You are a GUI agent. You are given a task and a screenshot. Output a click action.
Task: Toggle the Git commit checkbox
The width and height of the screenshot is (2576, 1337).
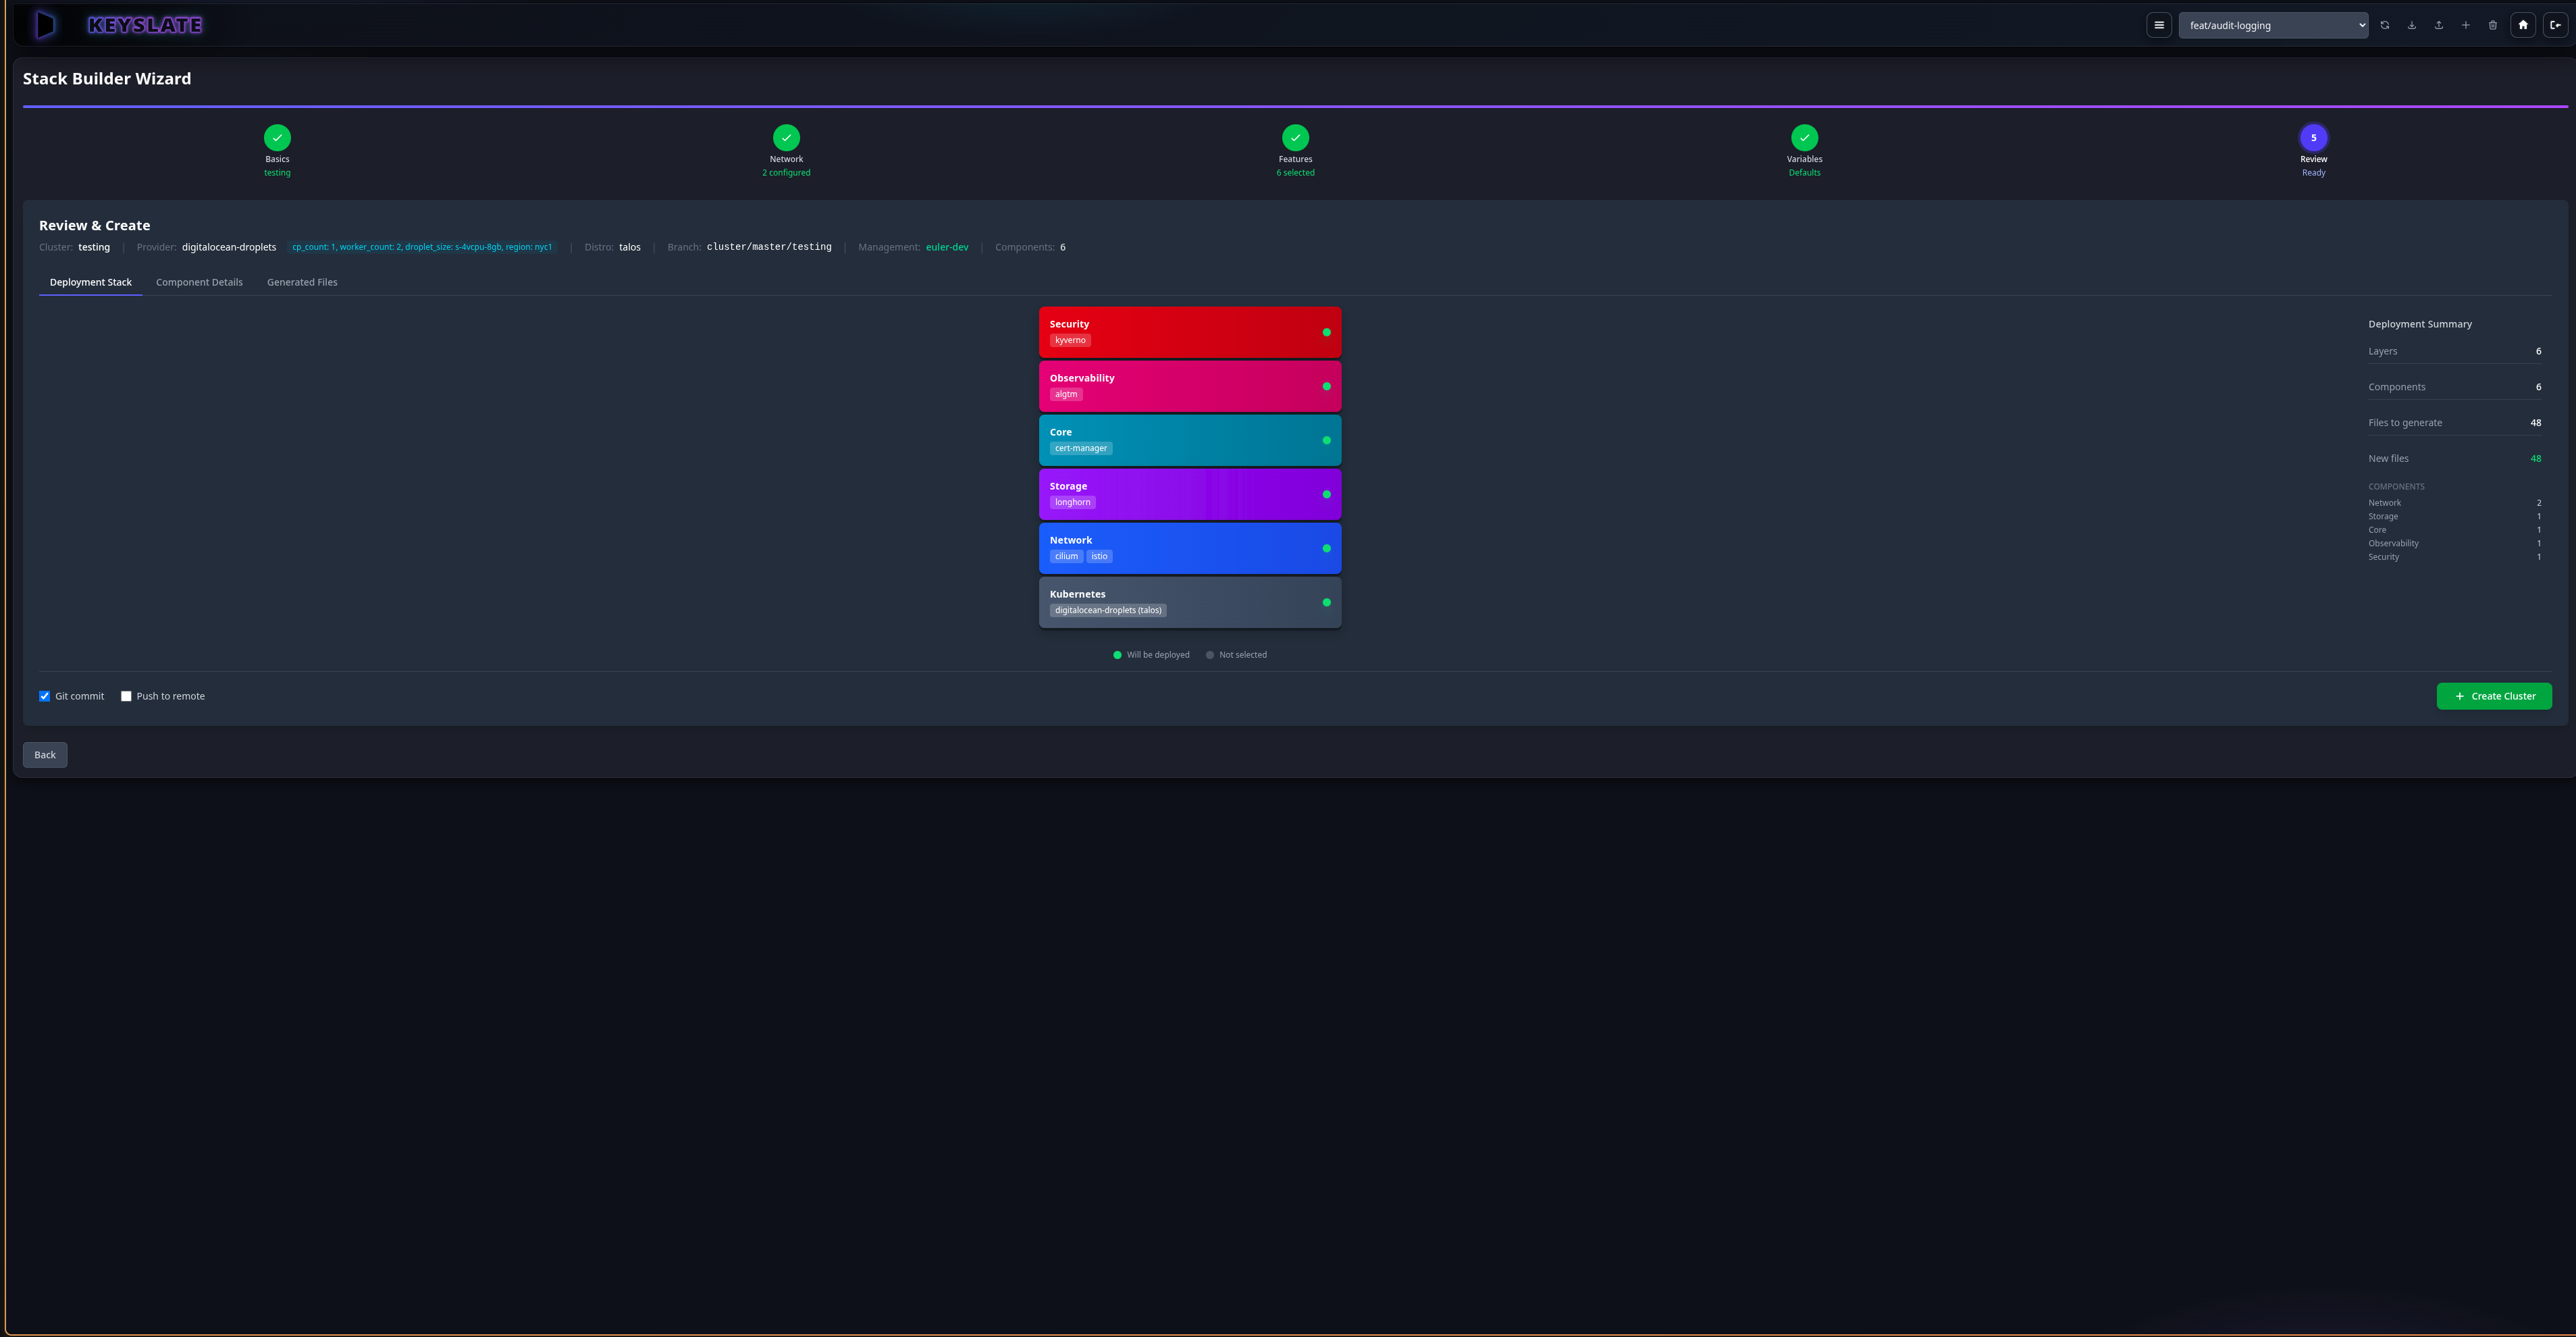(x=44, y=696)
